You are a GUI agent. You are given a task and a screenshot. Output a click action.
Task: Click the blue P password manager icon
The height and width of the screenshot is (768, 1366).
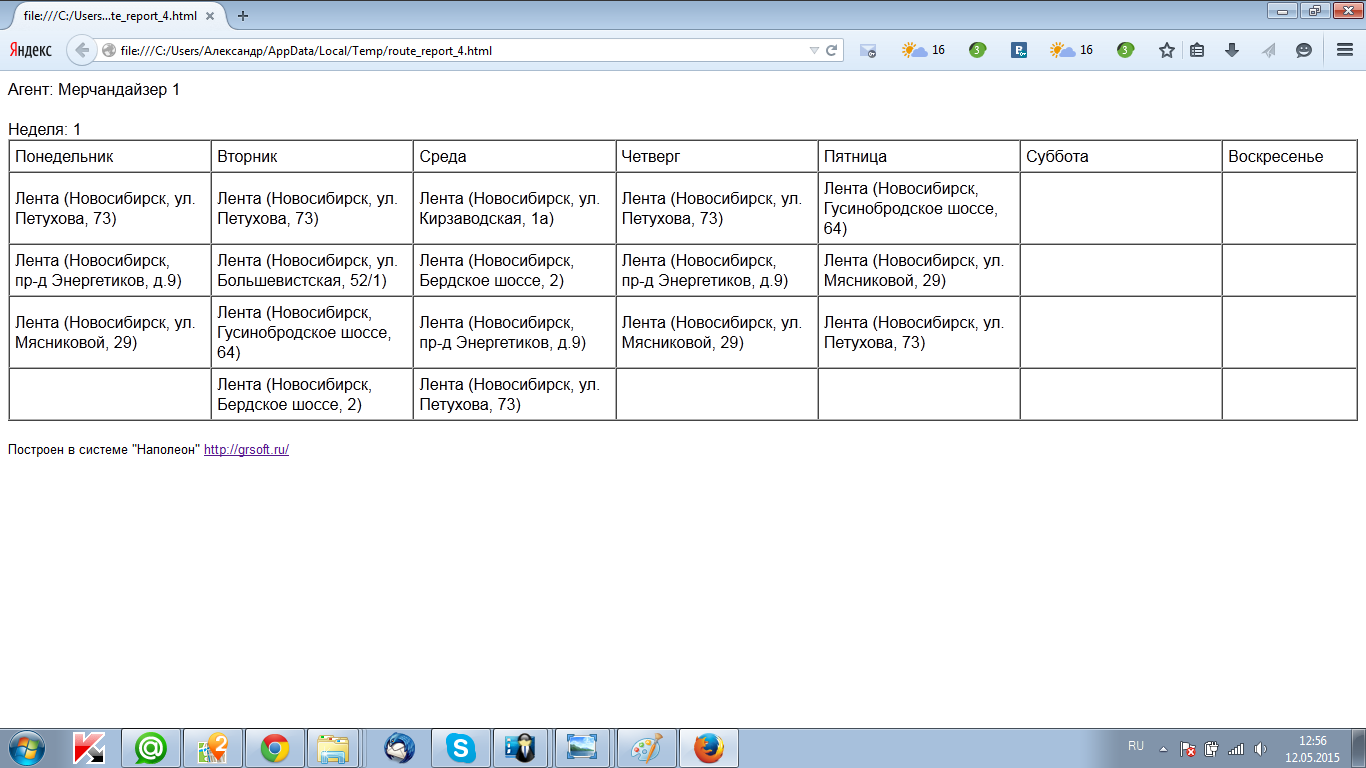coord(1019,50)
